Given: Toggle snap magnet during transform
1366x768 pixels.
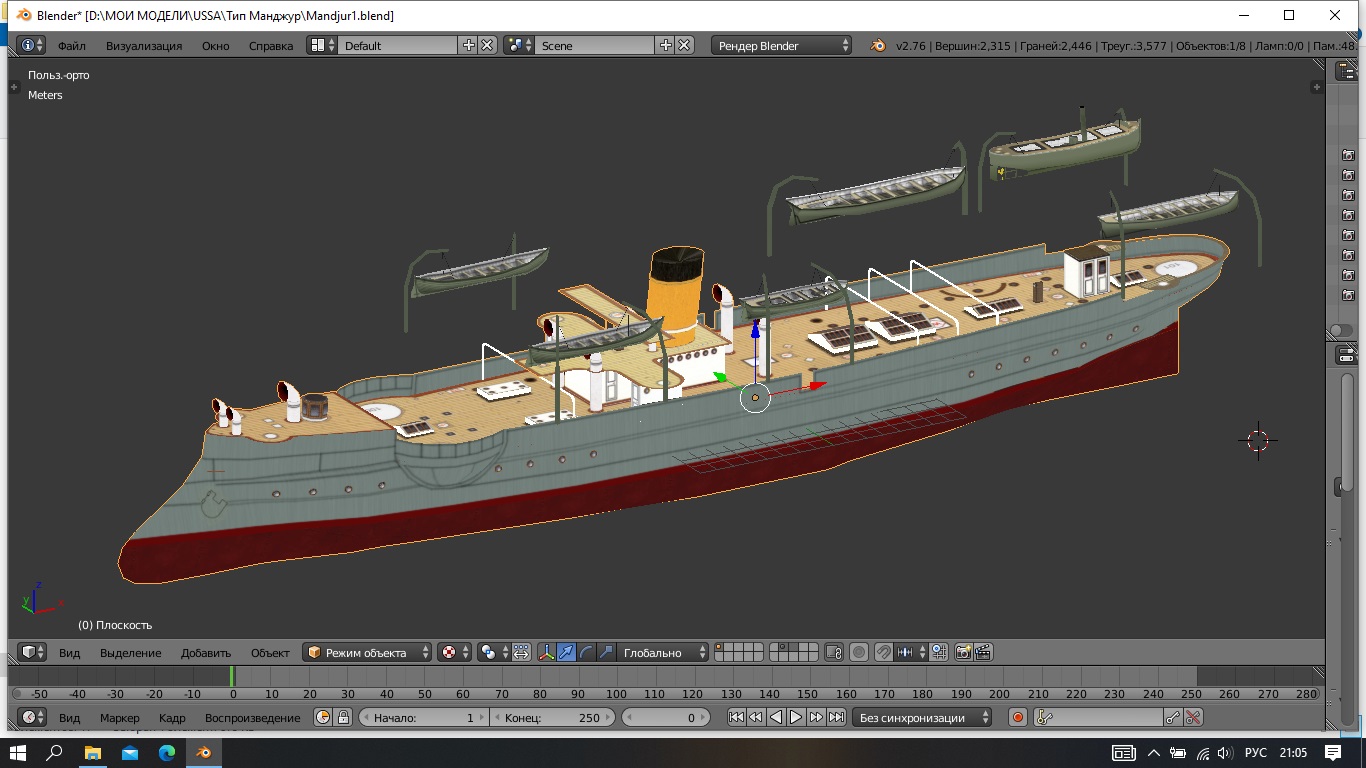Looking at the screenshot, I should point(883,652).
